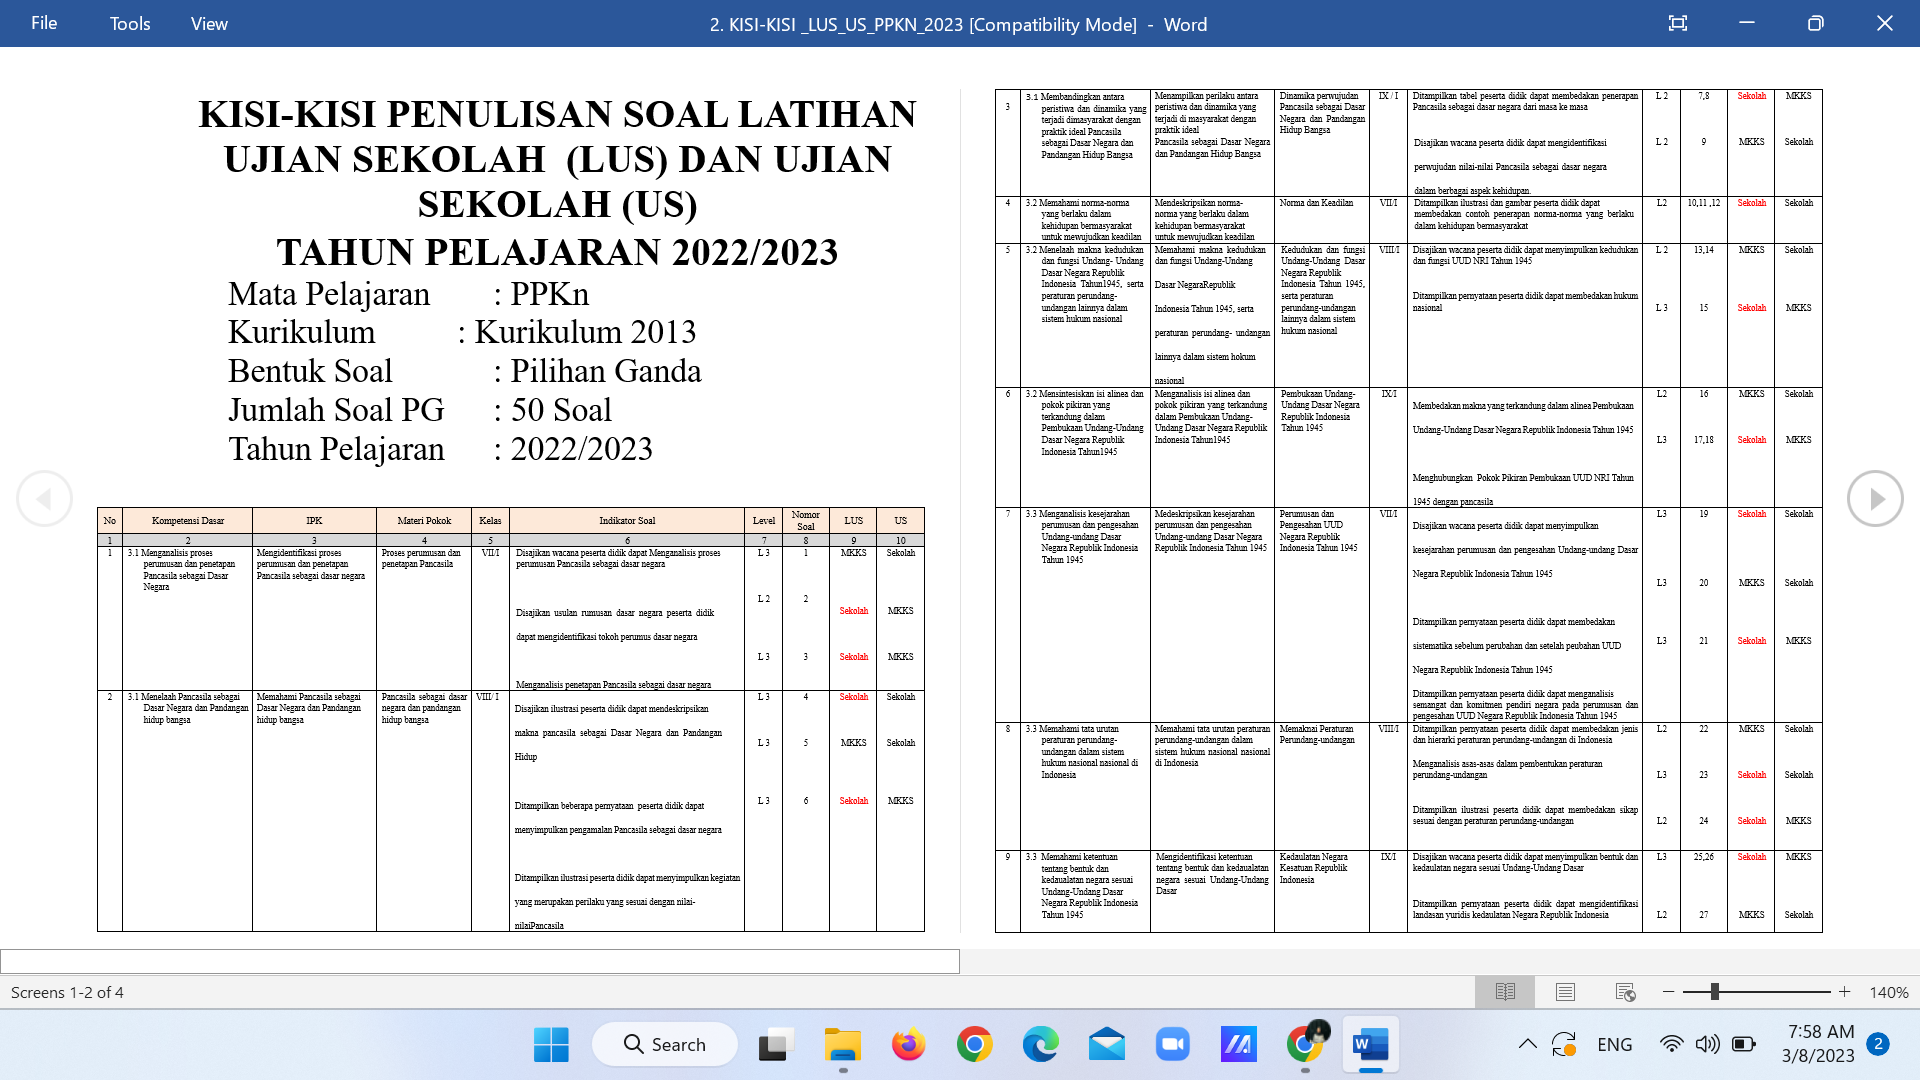Switch to Web Layout view

coord(1625,992)
